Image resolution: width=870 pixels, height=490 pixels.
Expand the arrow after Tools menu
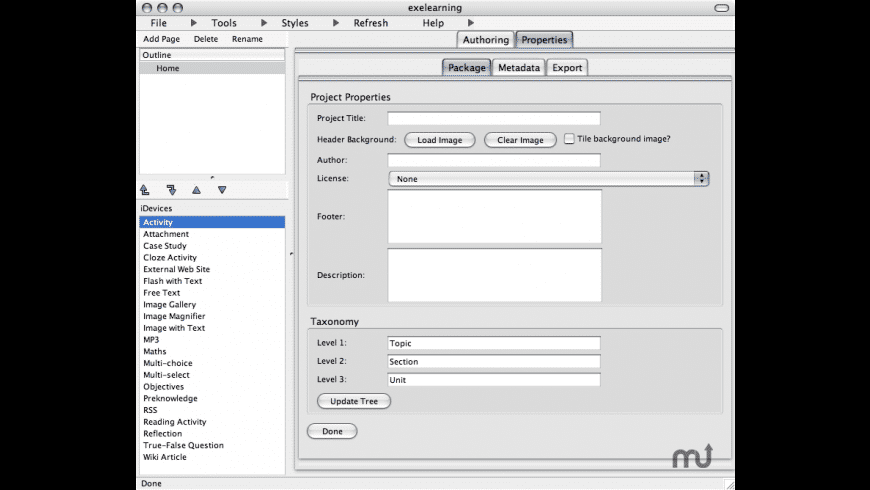coord(264,23)
